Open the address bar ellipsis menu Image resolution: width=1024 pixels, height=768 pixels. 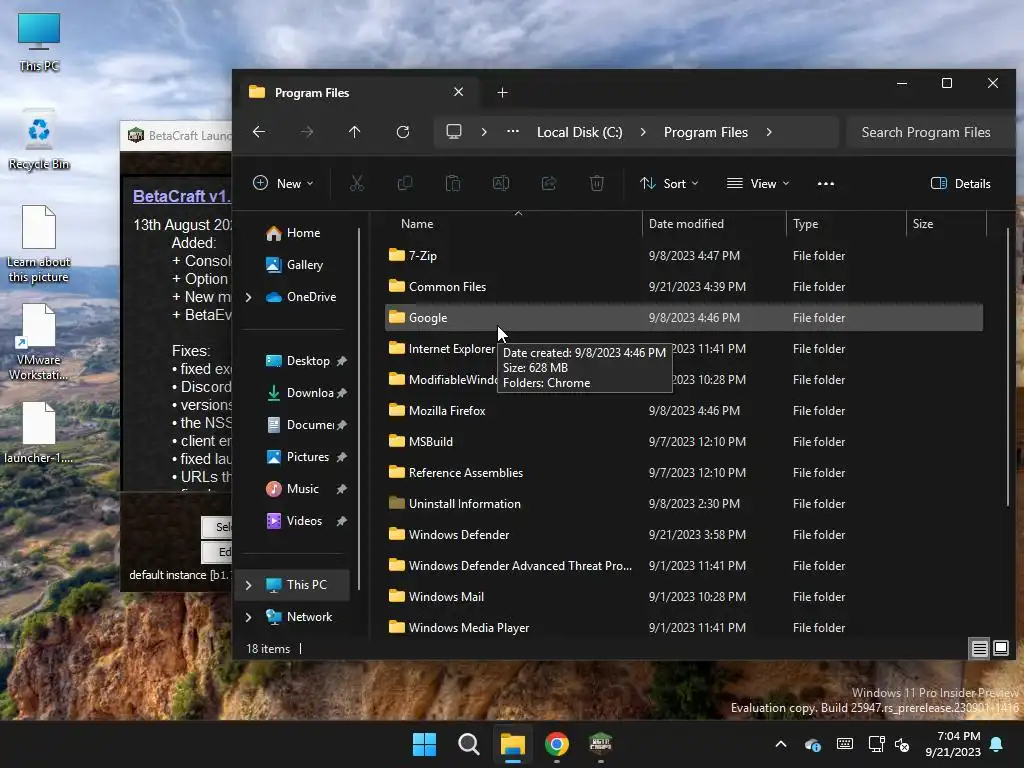(x=513, y=132)
